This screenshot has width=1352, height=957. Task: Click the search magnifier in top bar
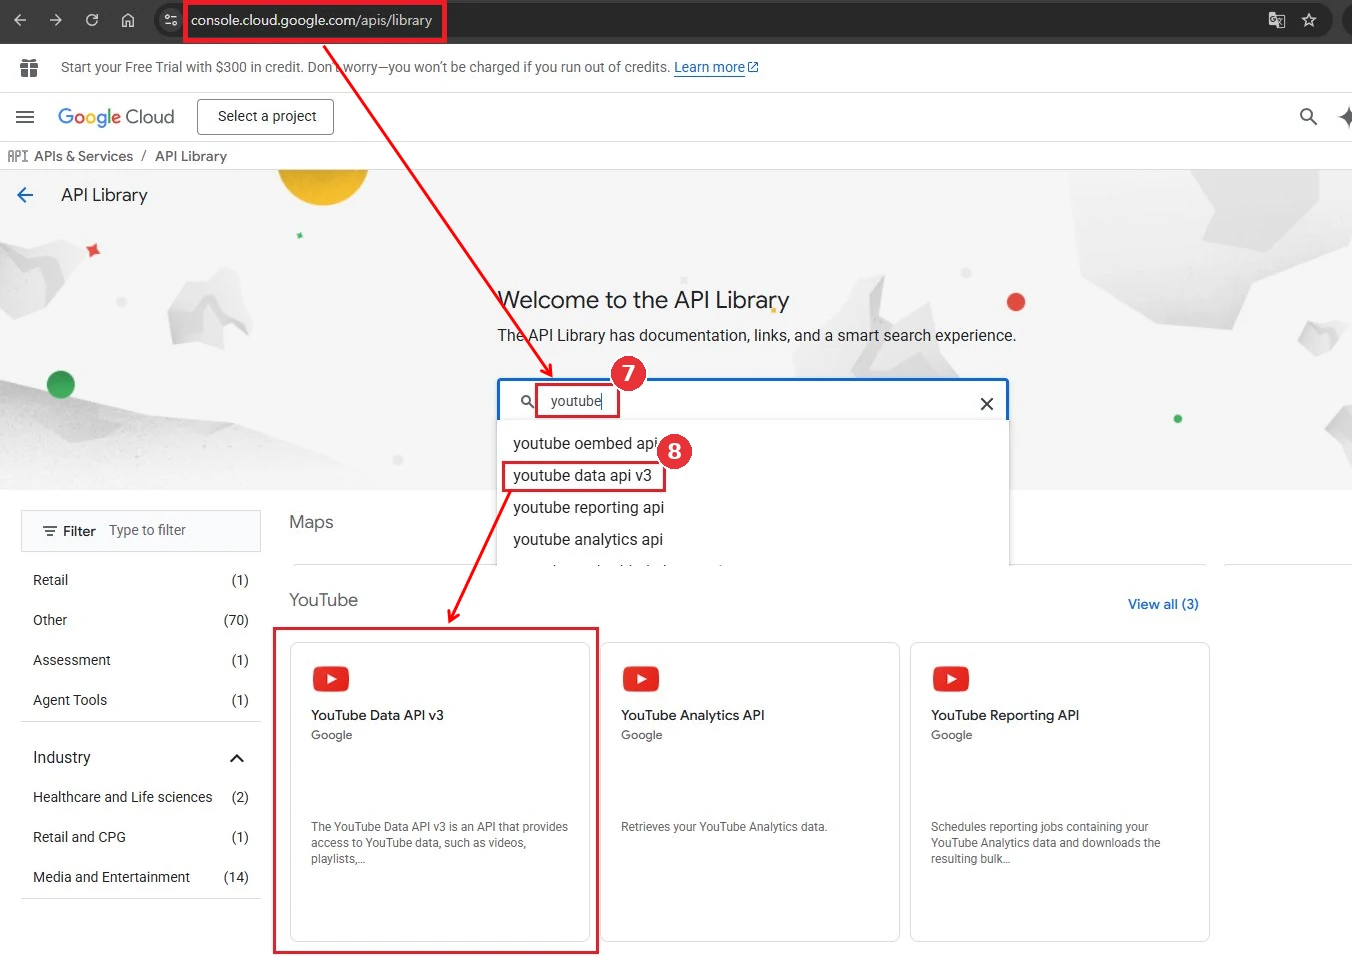[x=1308, y=117]
